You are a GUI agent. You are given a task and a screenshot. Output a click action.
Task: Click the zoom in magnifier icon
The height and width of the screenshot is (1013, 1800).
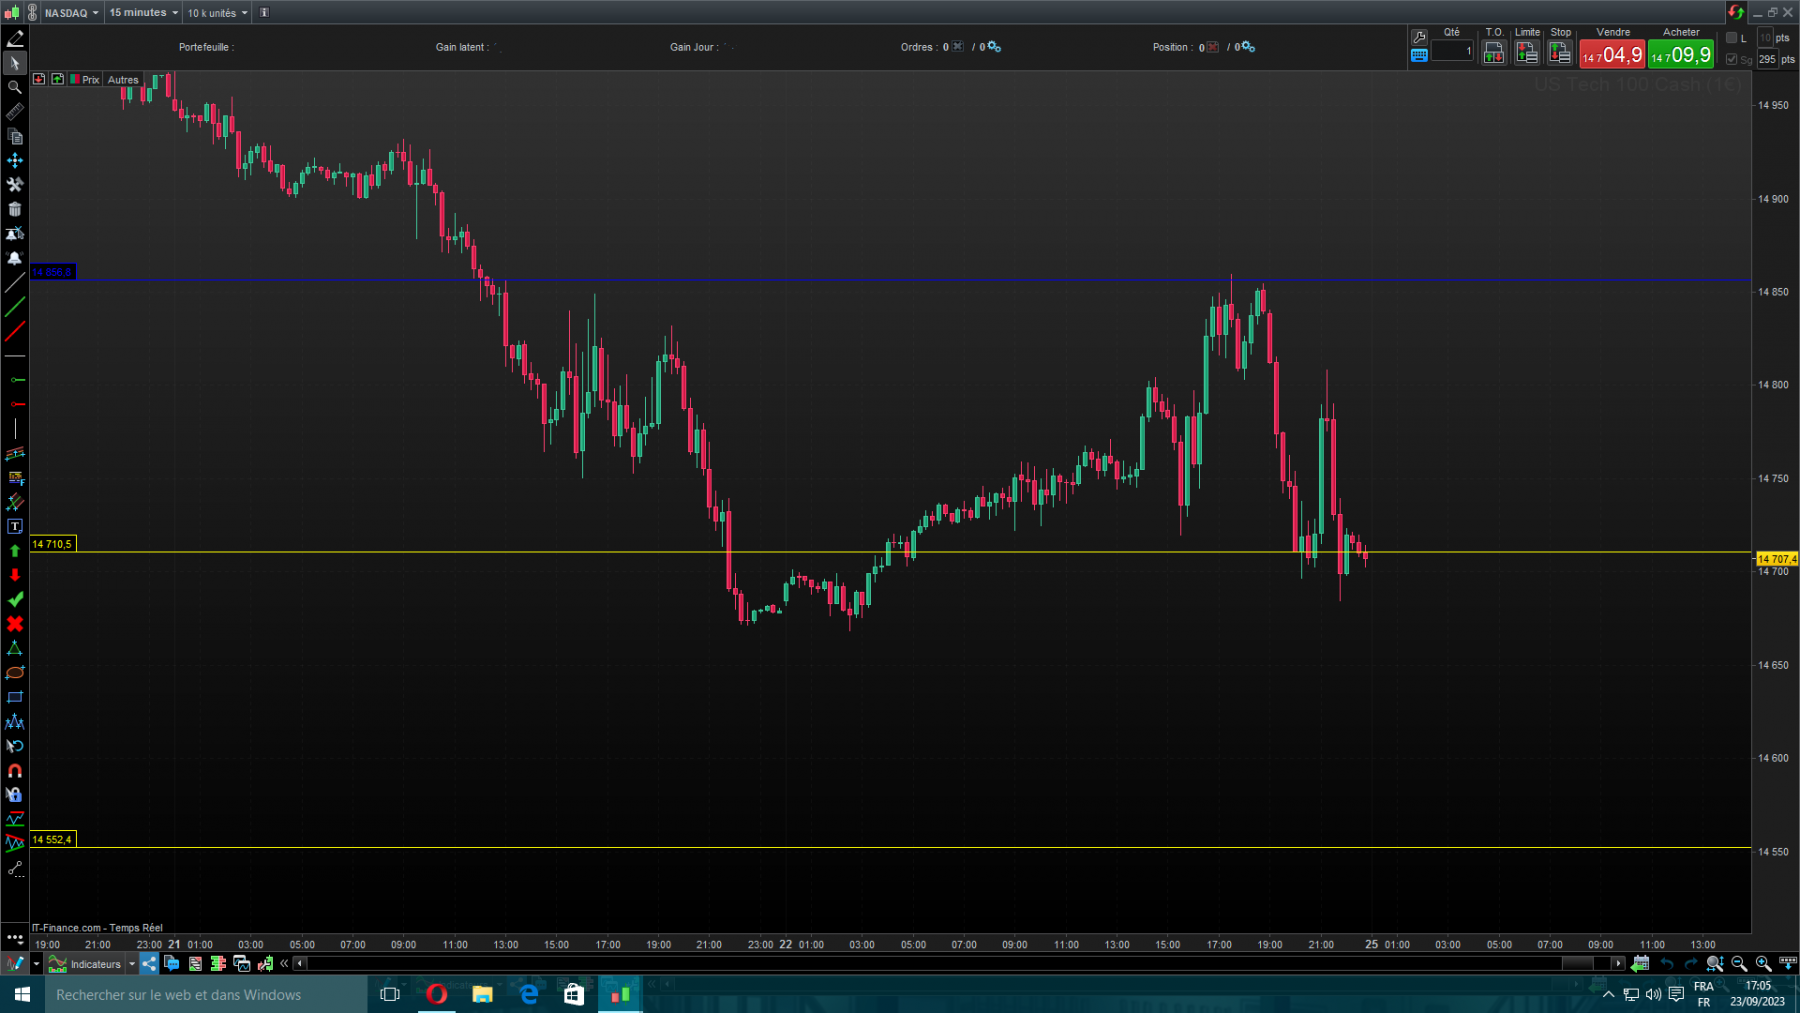click(x=1763, y=964)
